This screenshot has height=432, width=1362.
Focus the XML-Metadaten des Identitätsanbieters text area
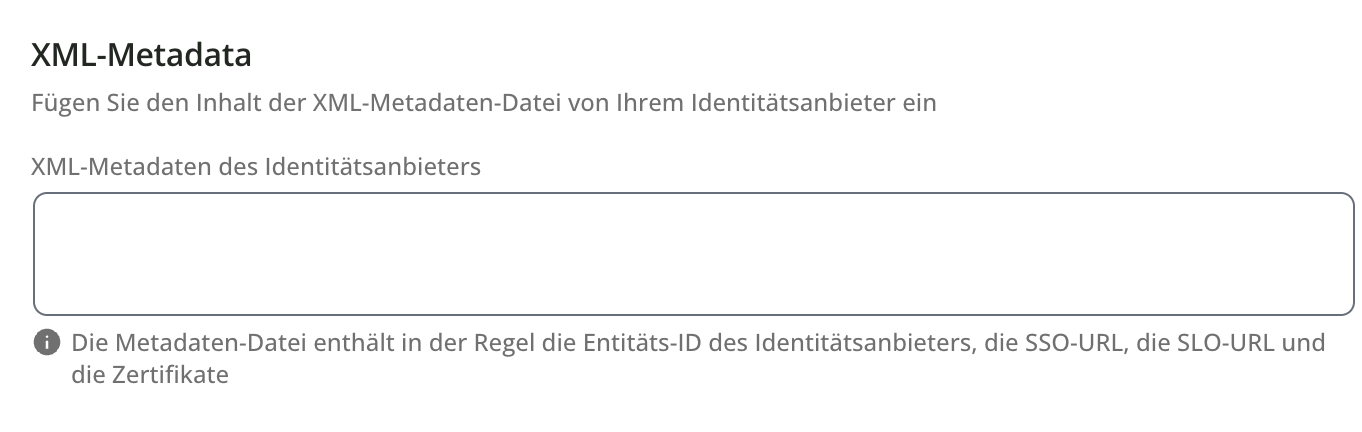point(693,254)
